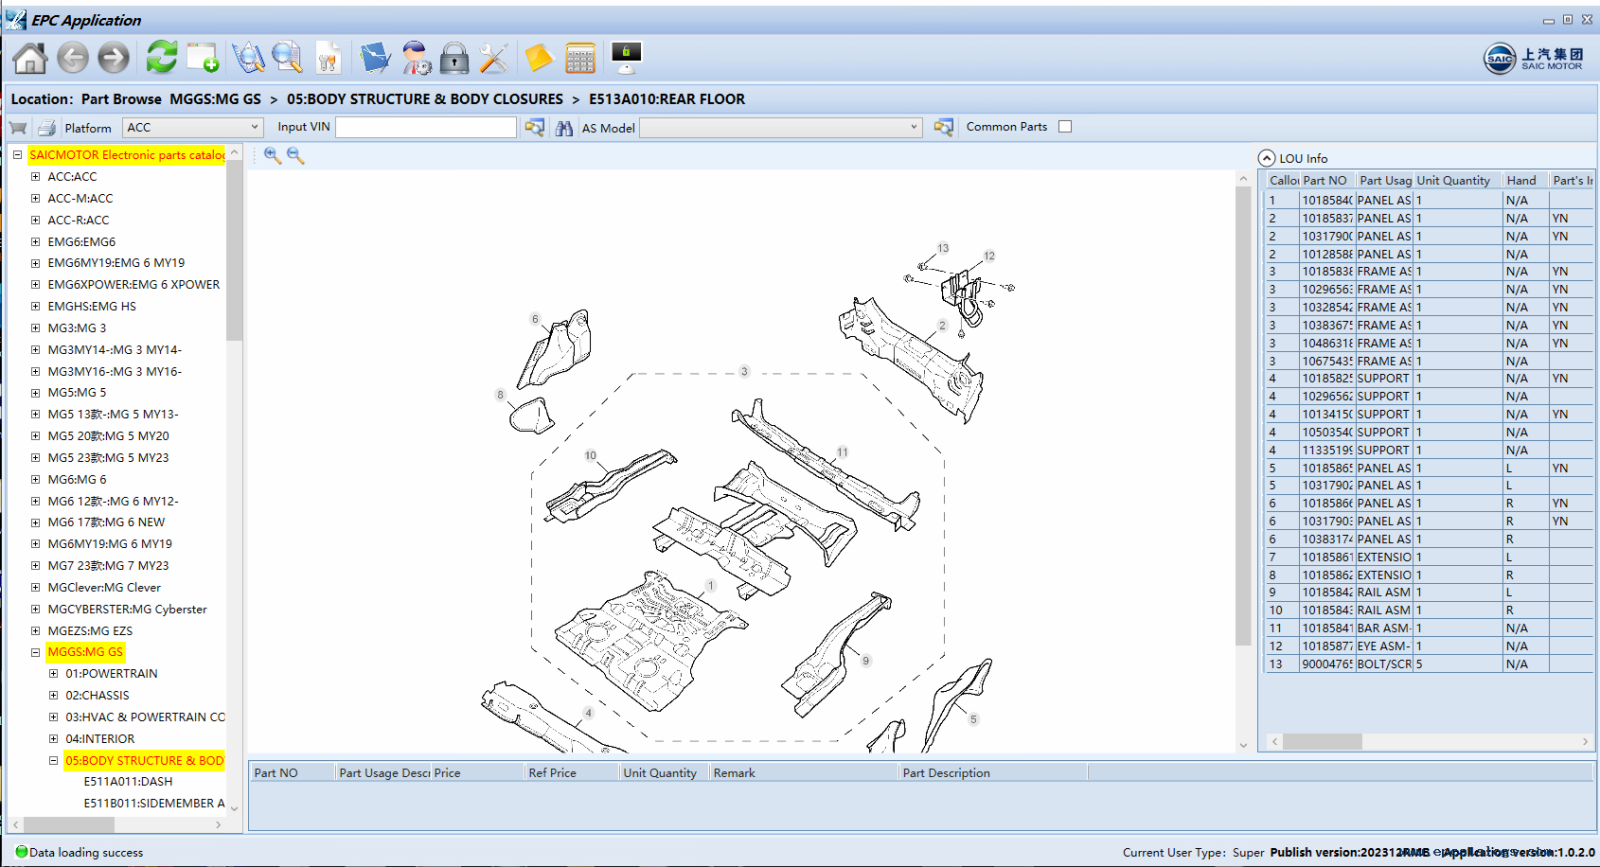Click inside the Input VIN field
Image resolution: width=1600 pixels, height=867 pixels.
(426, 127)
